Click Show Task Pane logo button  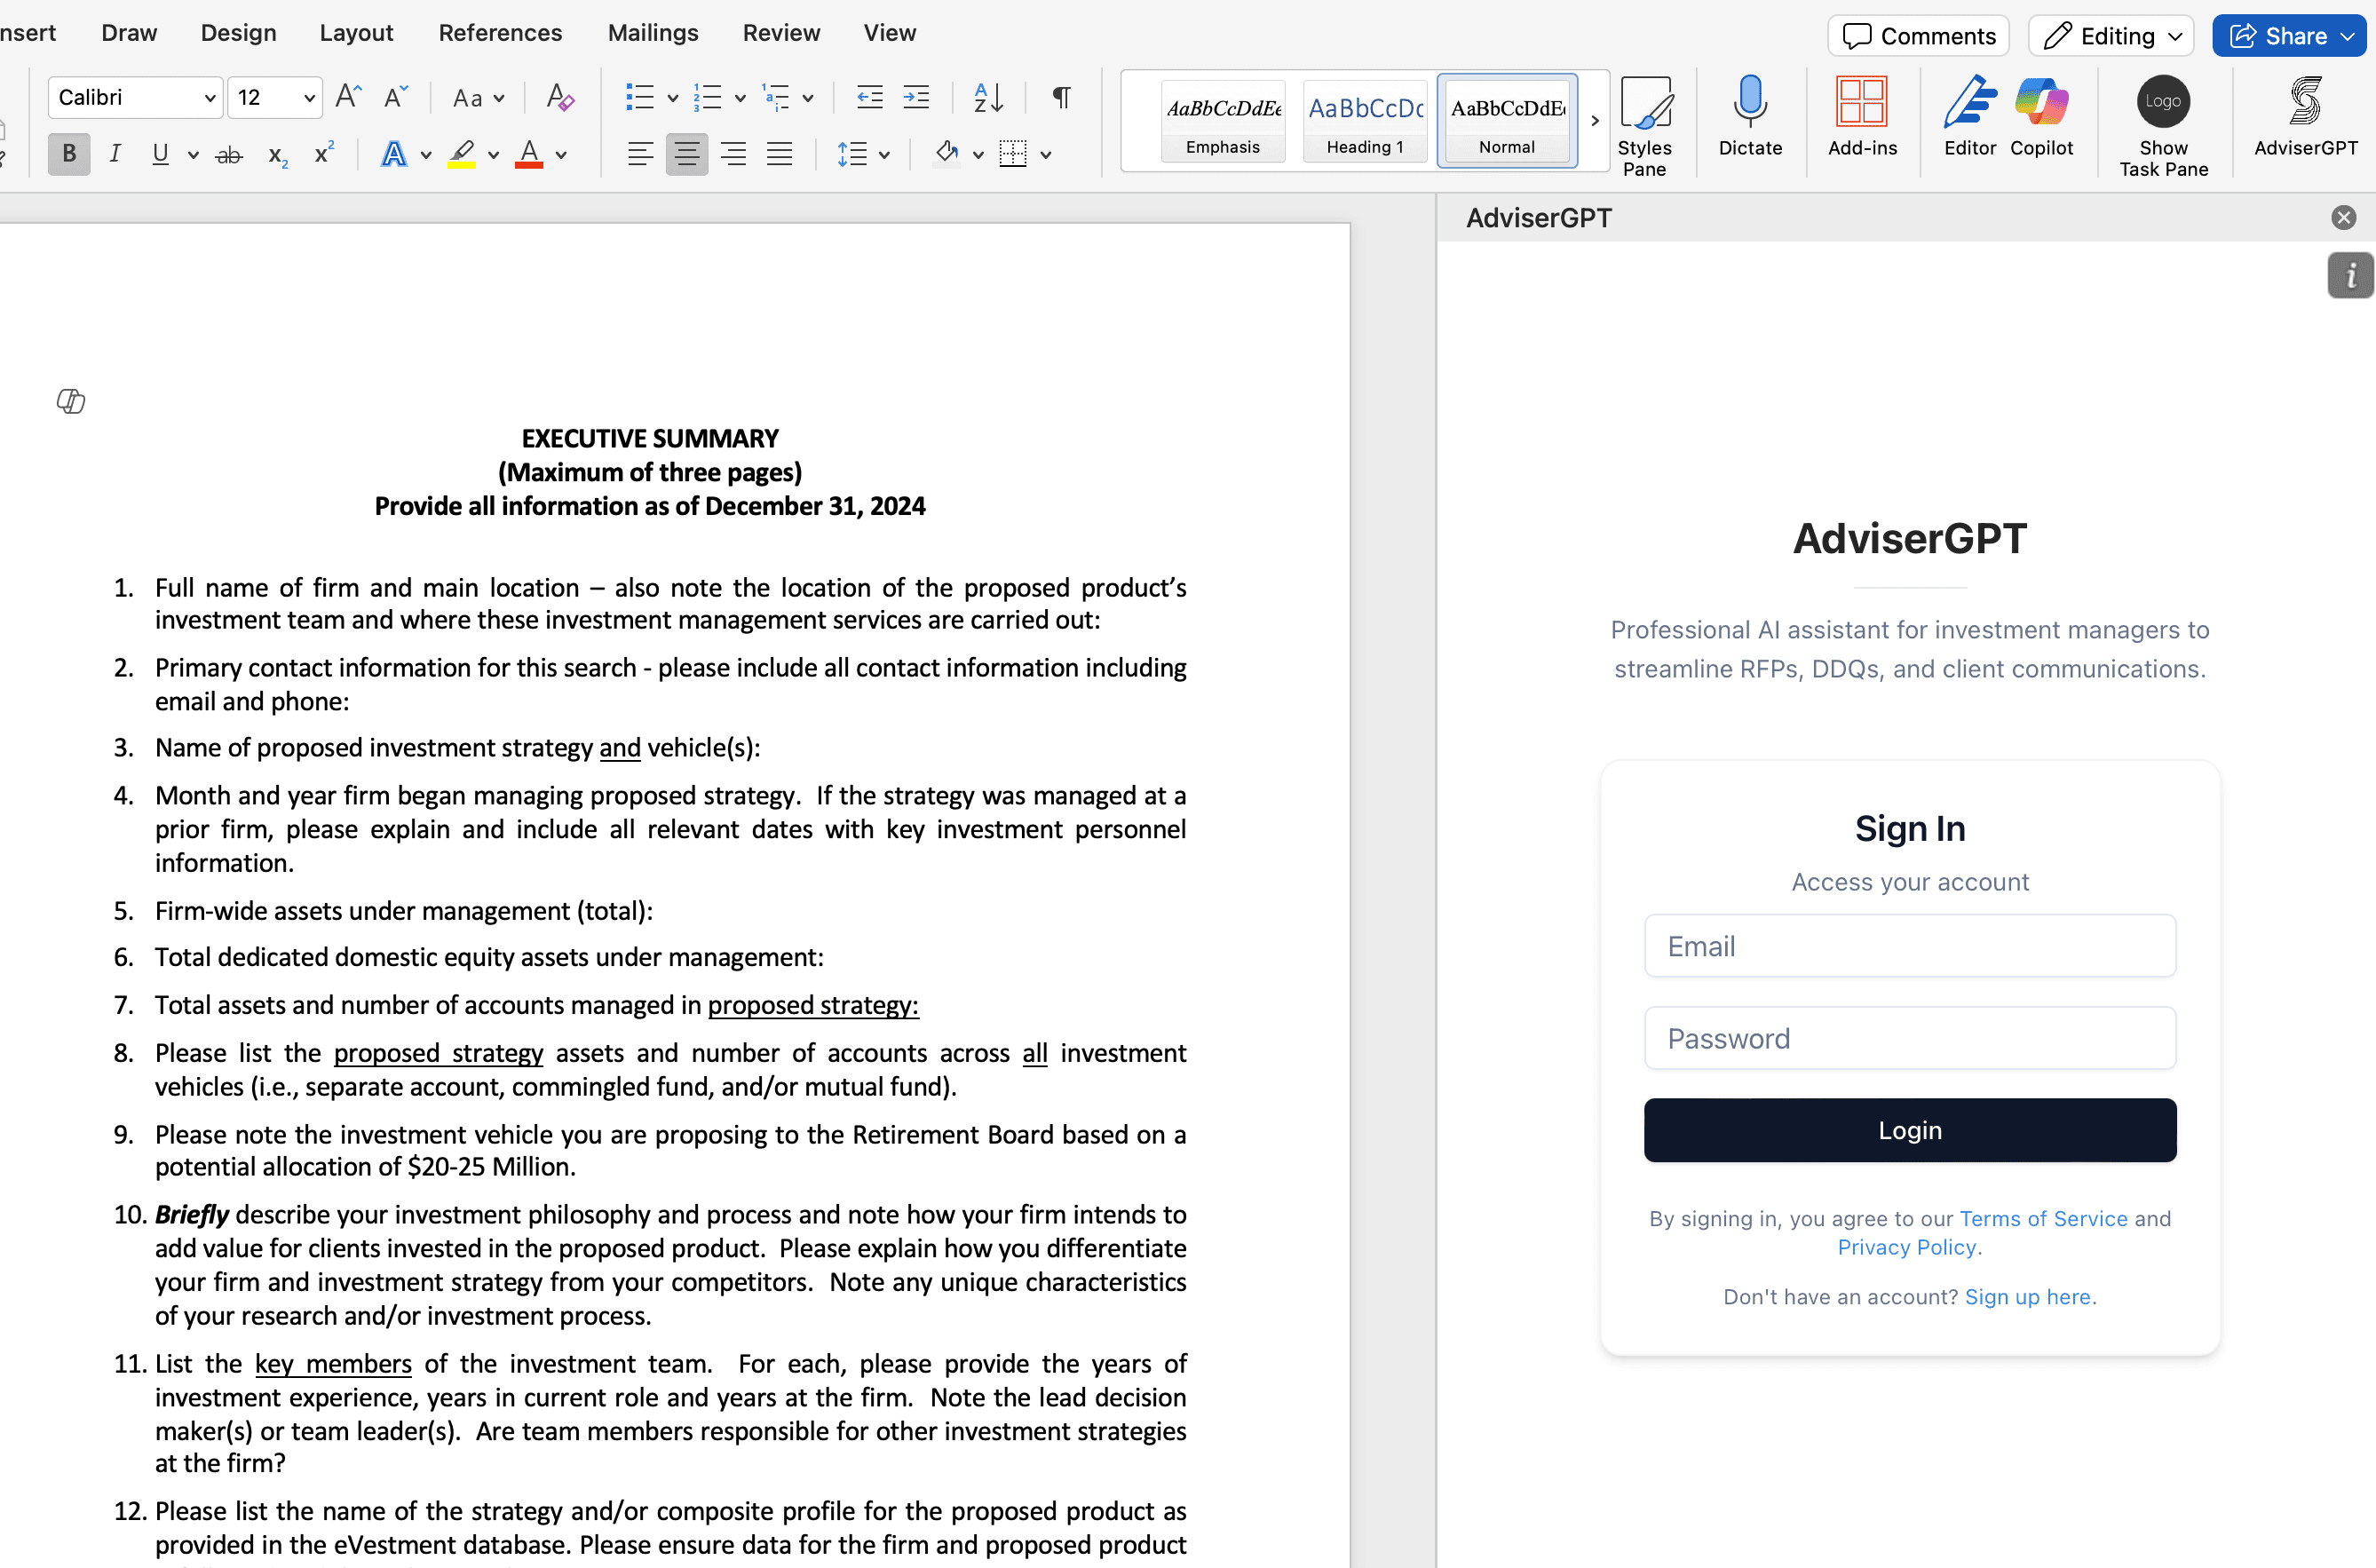coord(2163,127)
